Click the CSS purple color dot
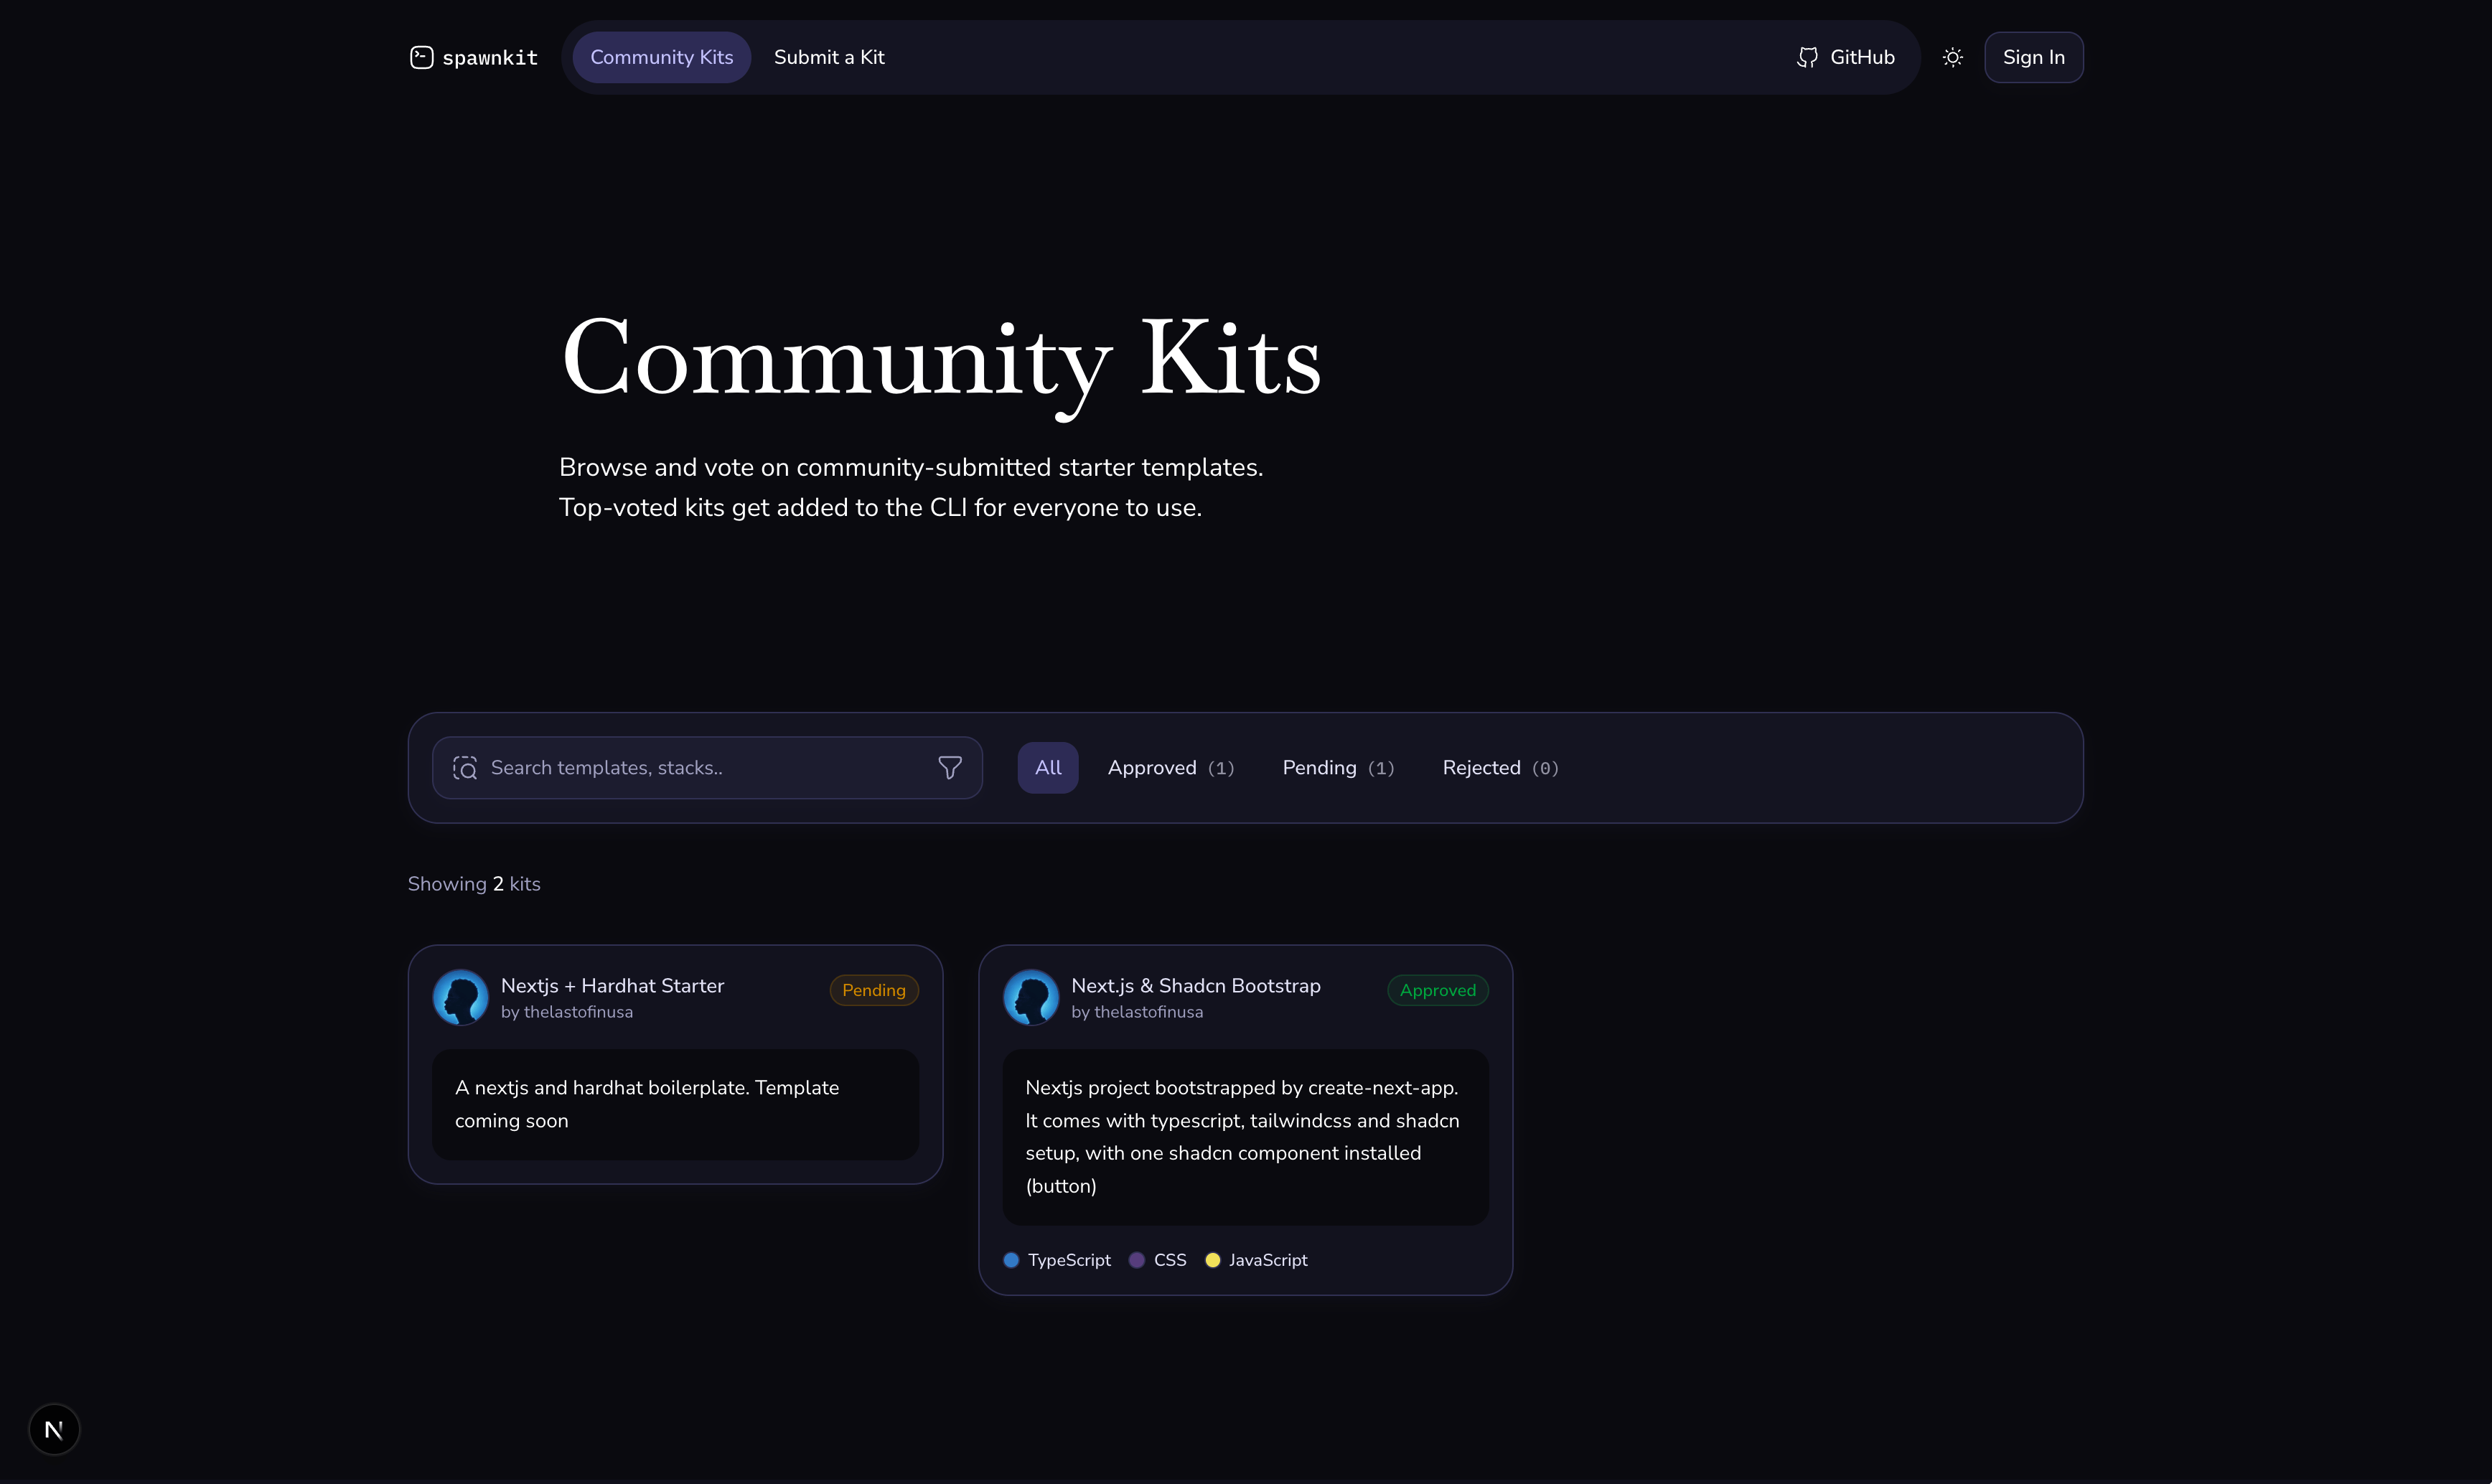Viewport: 2492px width, 1484px height. (x=1135, y=1260)
